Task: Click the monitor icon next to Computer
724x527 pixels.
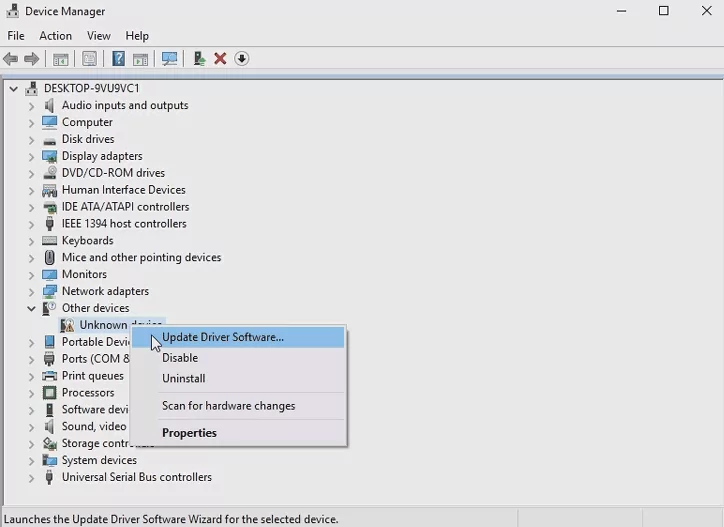Action: point(49,122)
